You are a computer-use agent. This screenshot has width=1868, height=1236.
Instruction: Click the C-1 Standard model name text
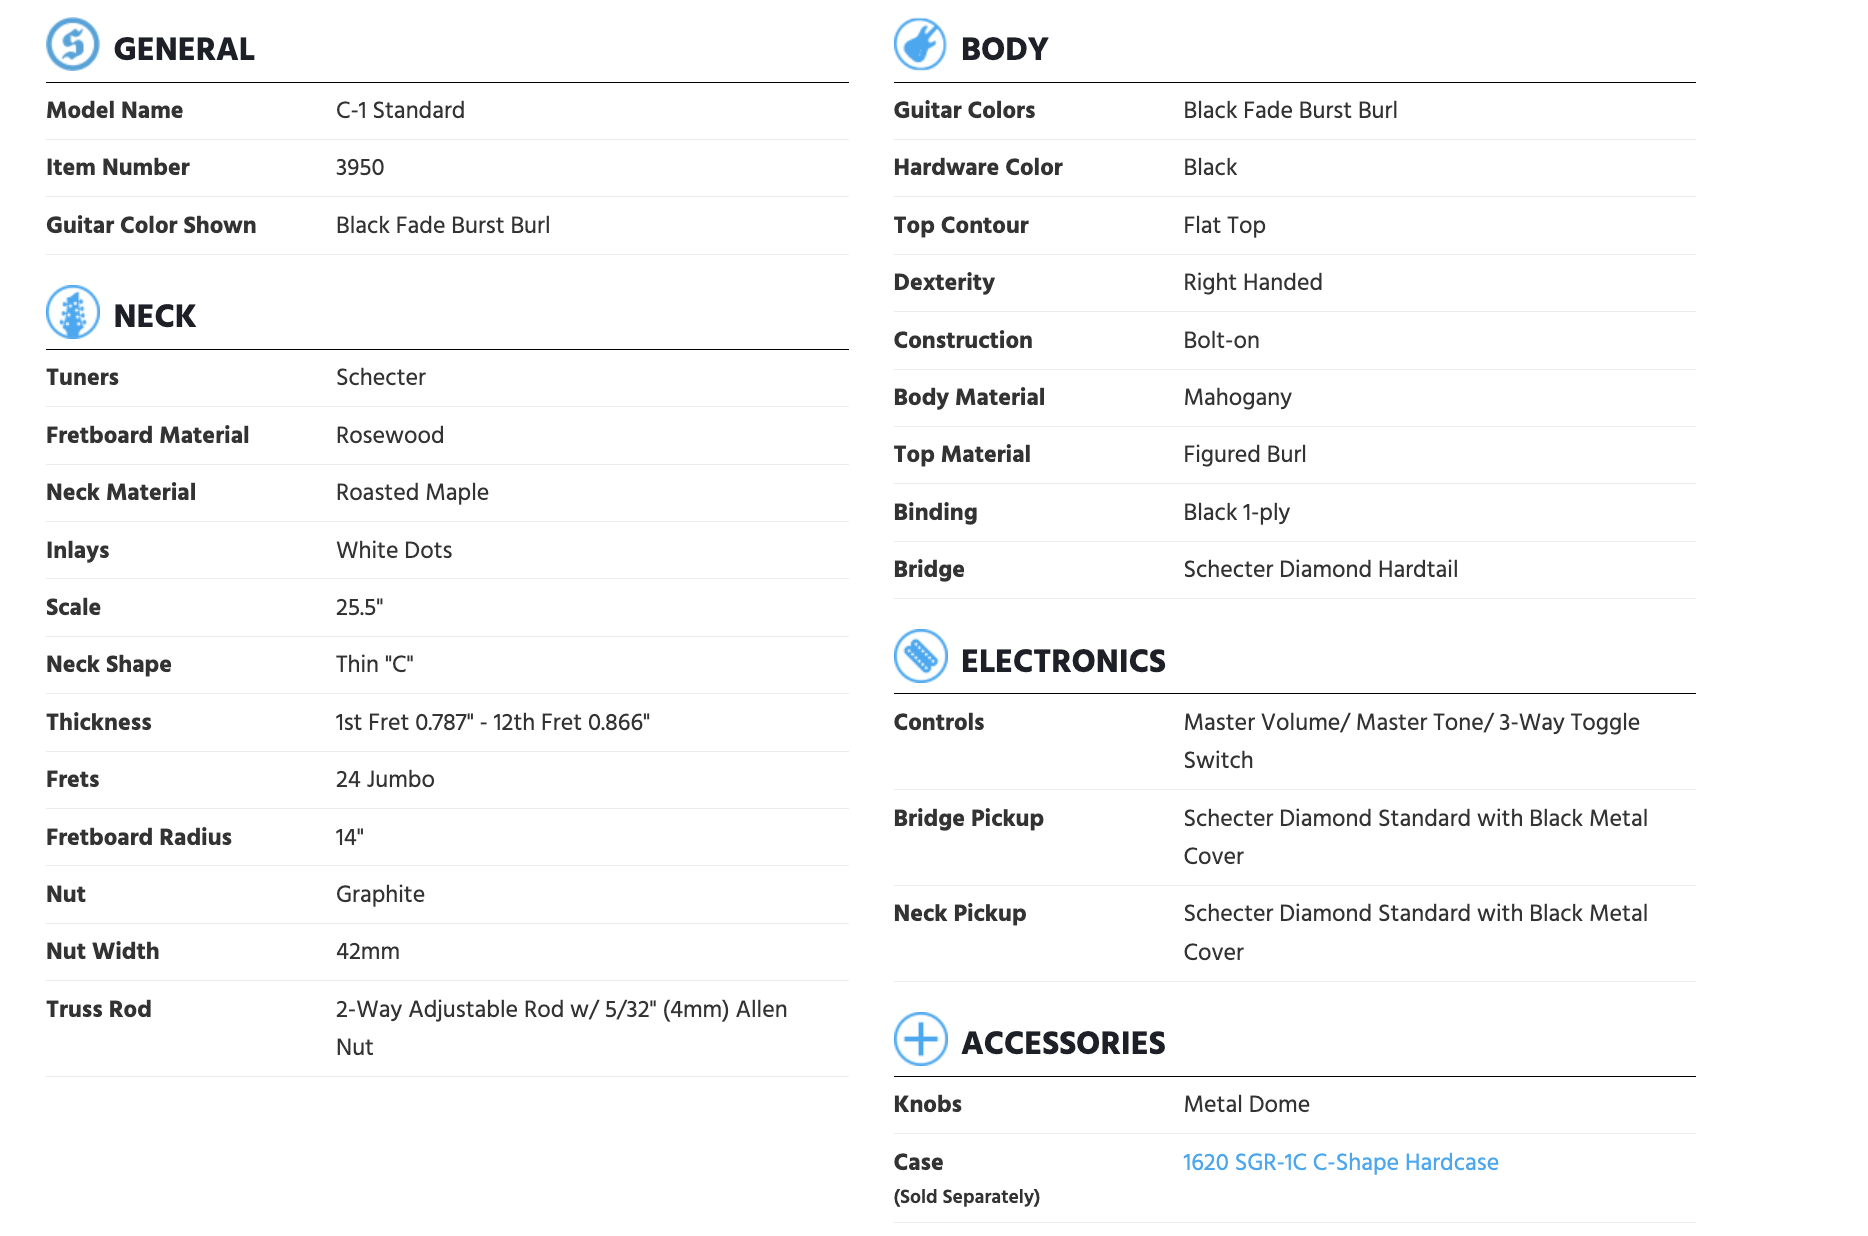(x=400, y=110)
